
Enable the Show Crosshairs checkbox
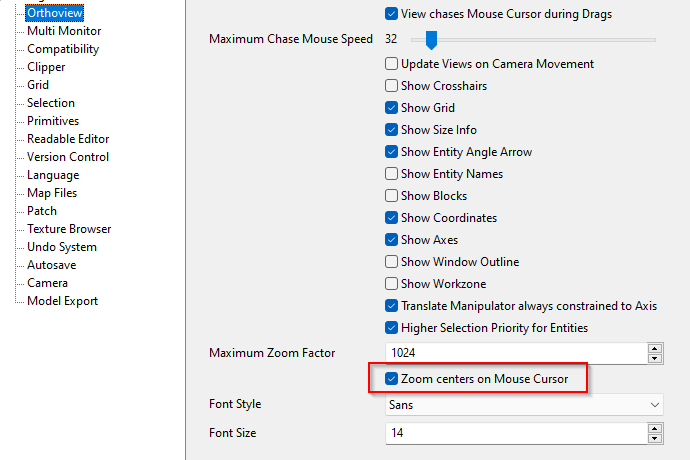(392, 86)
